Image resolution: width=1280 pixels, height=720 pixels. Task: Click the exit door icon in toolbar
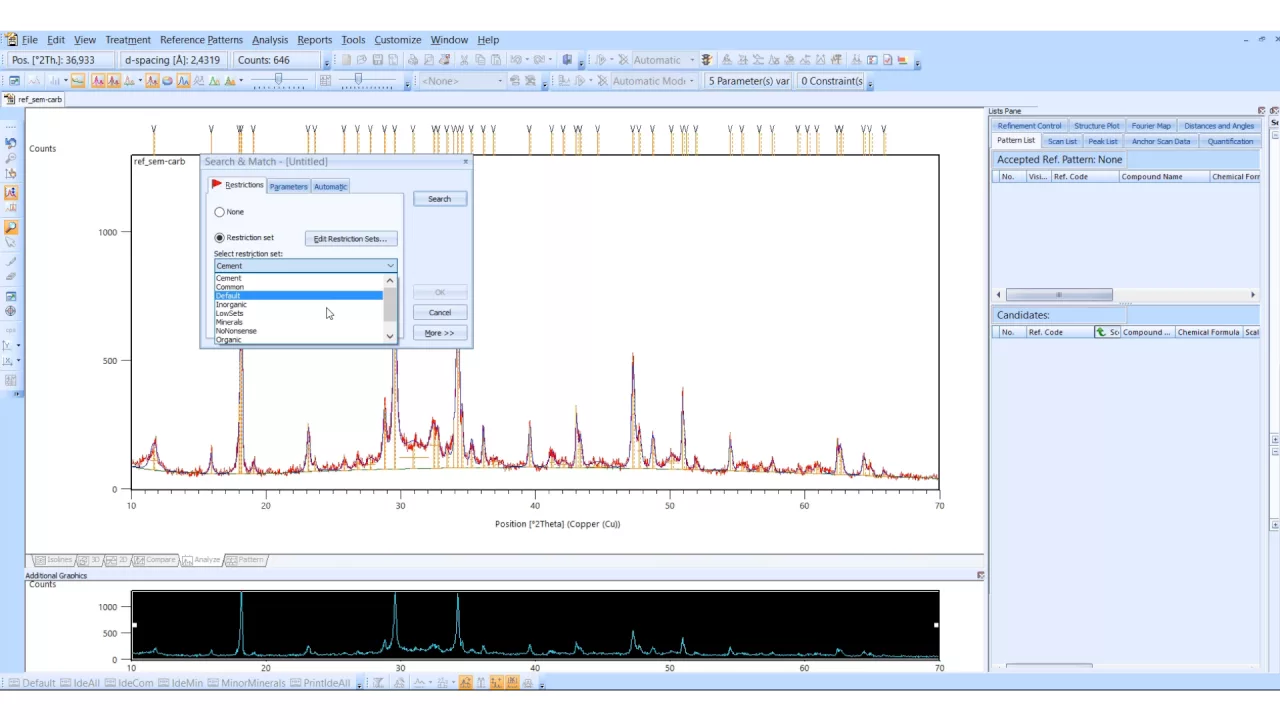[x=567, y=60]
